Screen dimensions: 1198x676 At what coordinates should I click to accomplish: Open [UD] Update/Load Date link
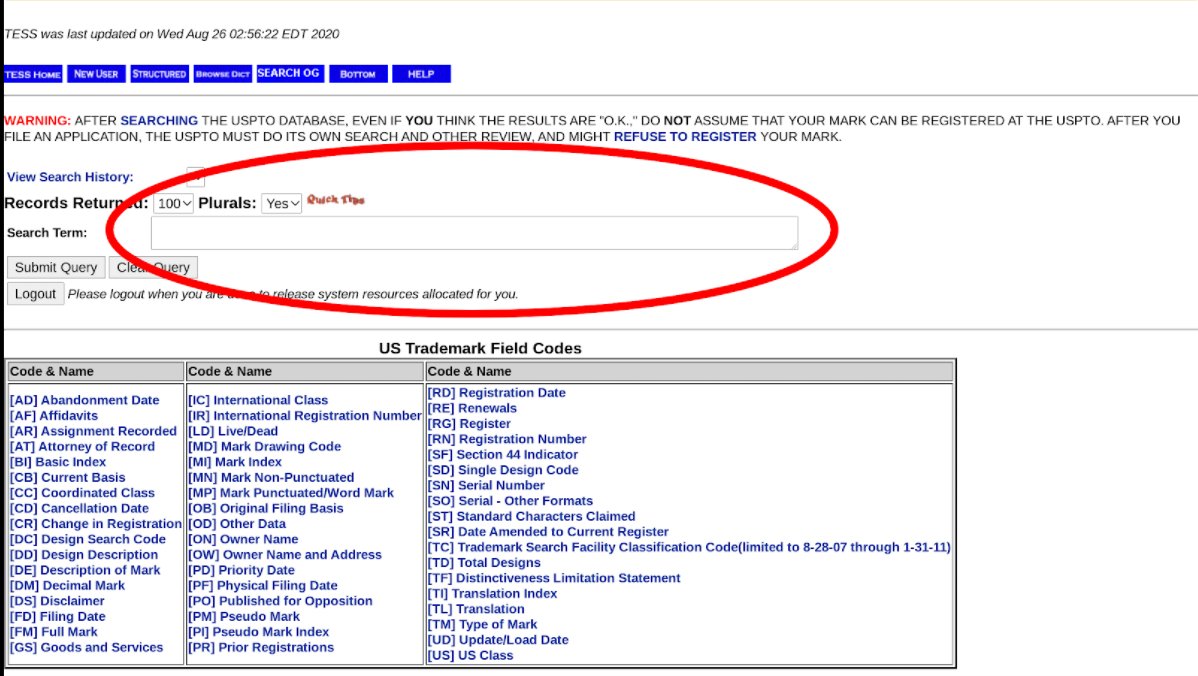(x=497, y=640)
